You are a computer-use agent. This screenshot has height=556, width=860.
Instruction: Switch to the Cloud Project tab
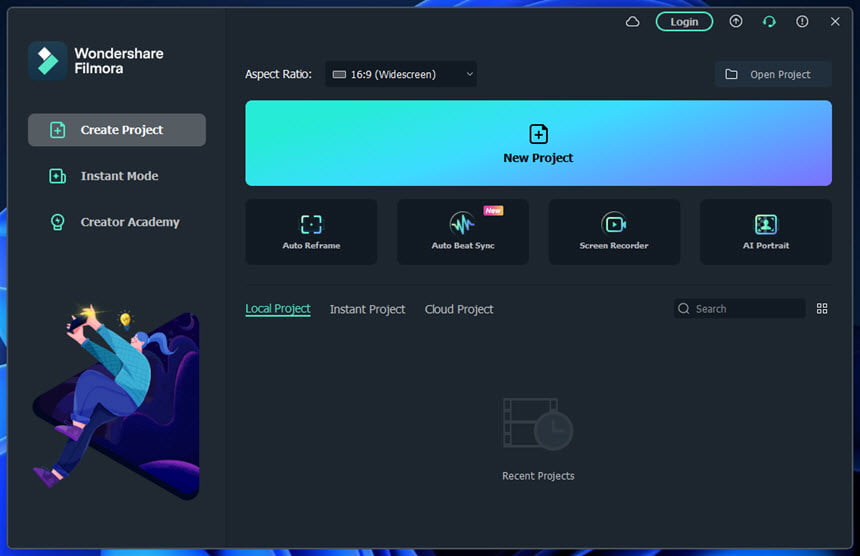pyautogui.click(x=459, y=309)
